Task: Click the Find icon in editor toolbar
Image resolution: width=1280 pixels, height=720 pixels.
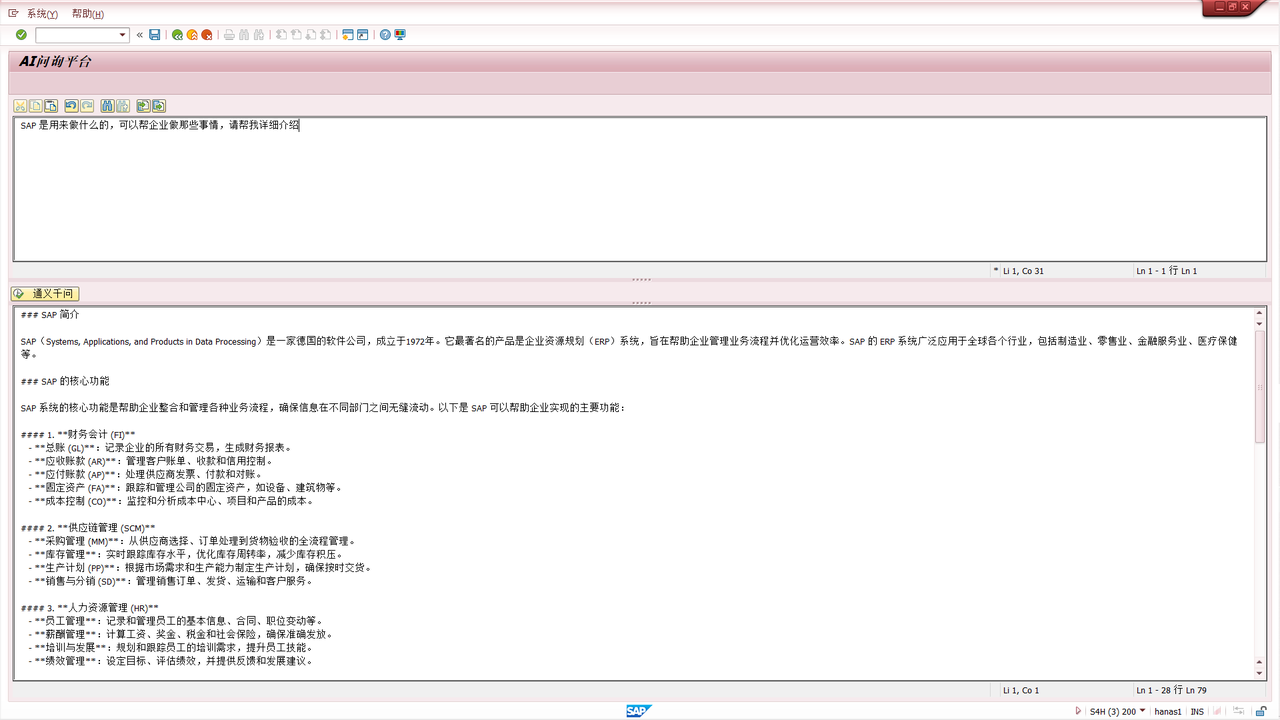Action: tap(107, 106)
